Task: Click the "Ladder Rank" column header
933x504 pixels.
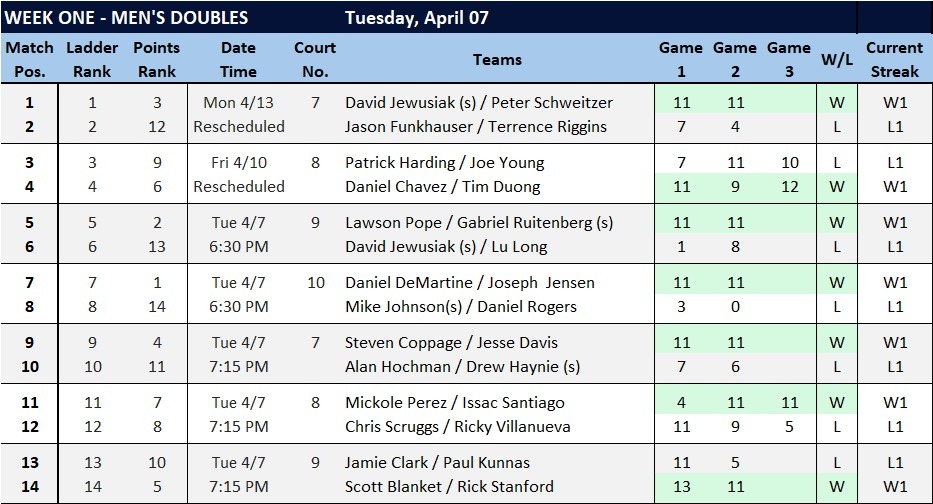Action: [92, 60]
